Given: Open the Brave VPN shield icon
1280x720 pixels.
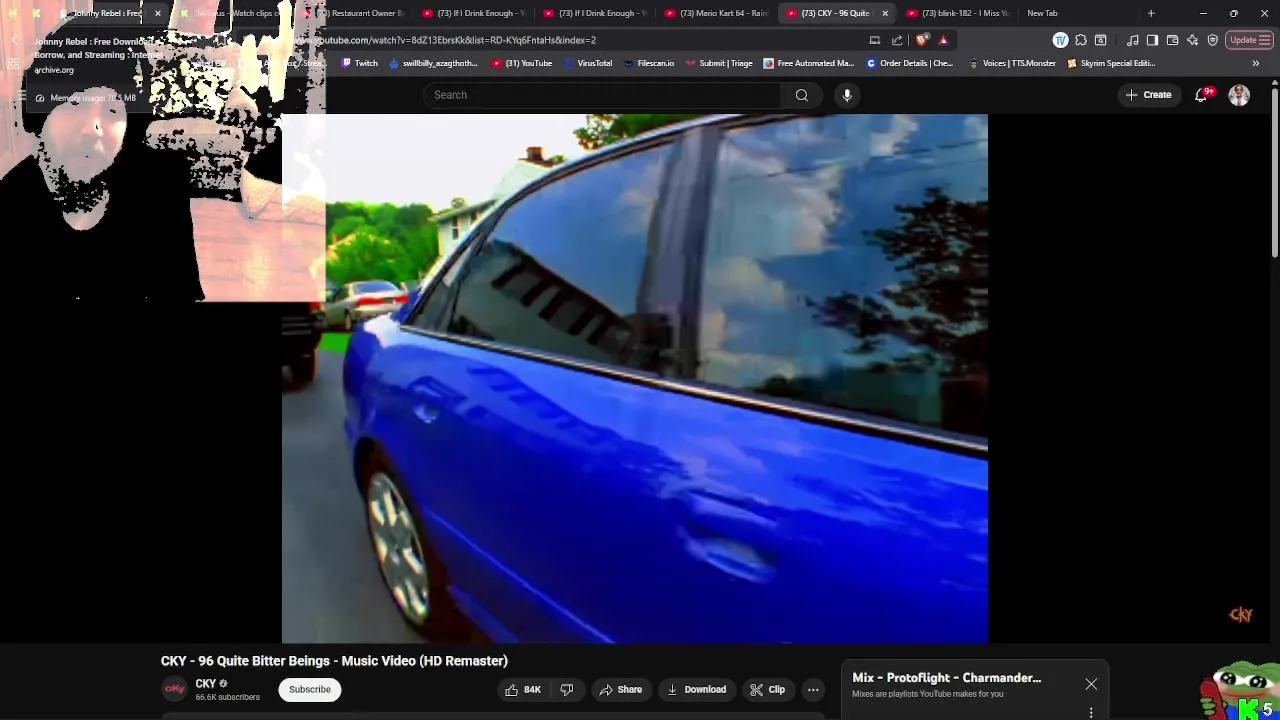Looking at the screenshot, I should click(1213, 40).
